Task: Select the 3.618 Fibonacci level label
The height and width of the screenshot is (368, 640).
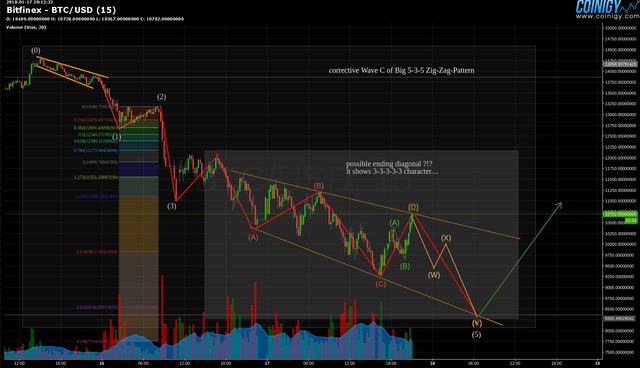Action: [97, 307]
